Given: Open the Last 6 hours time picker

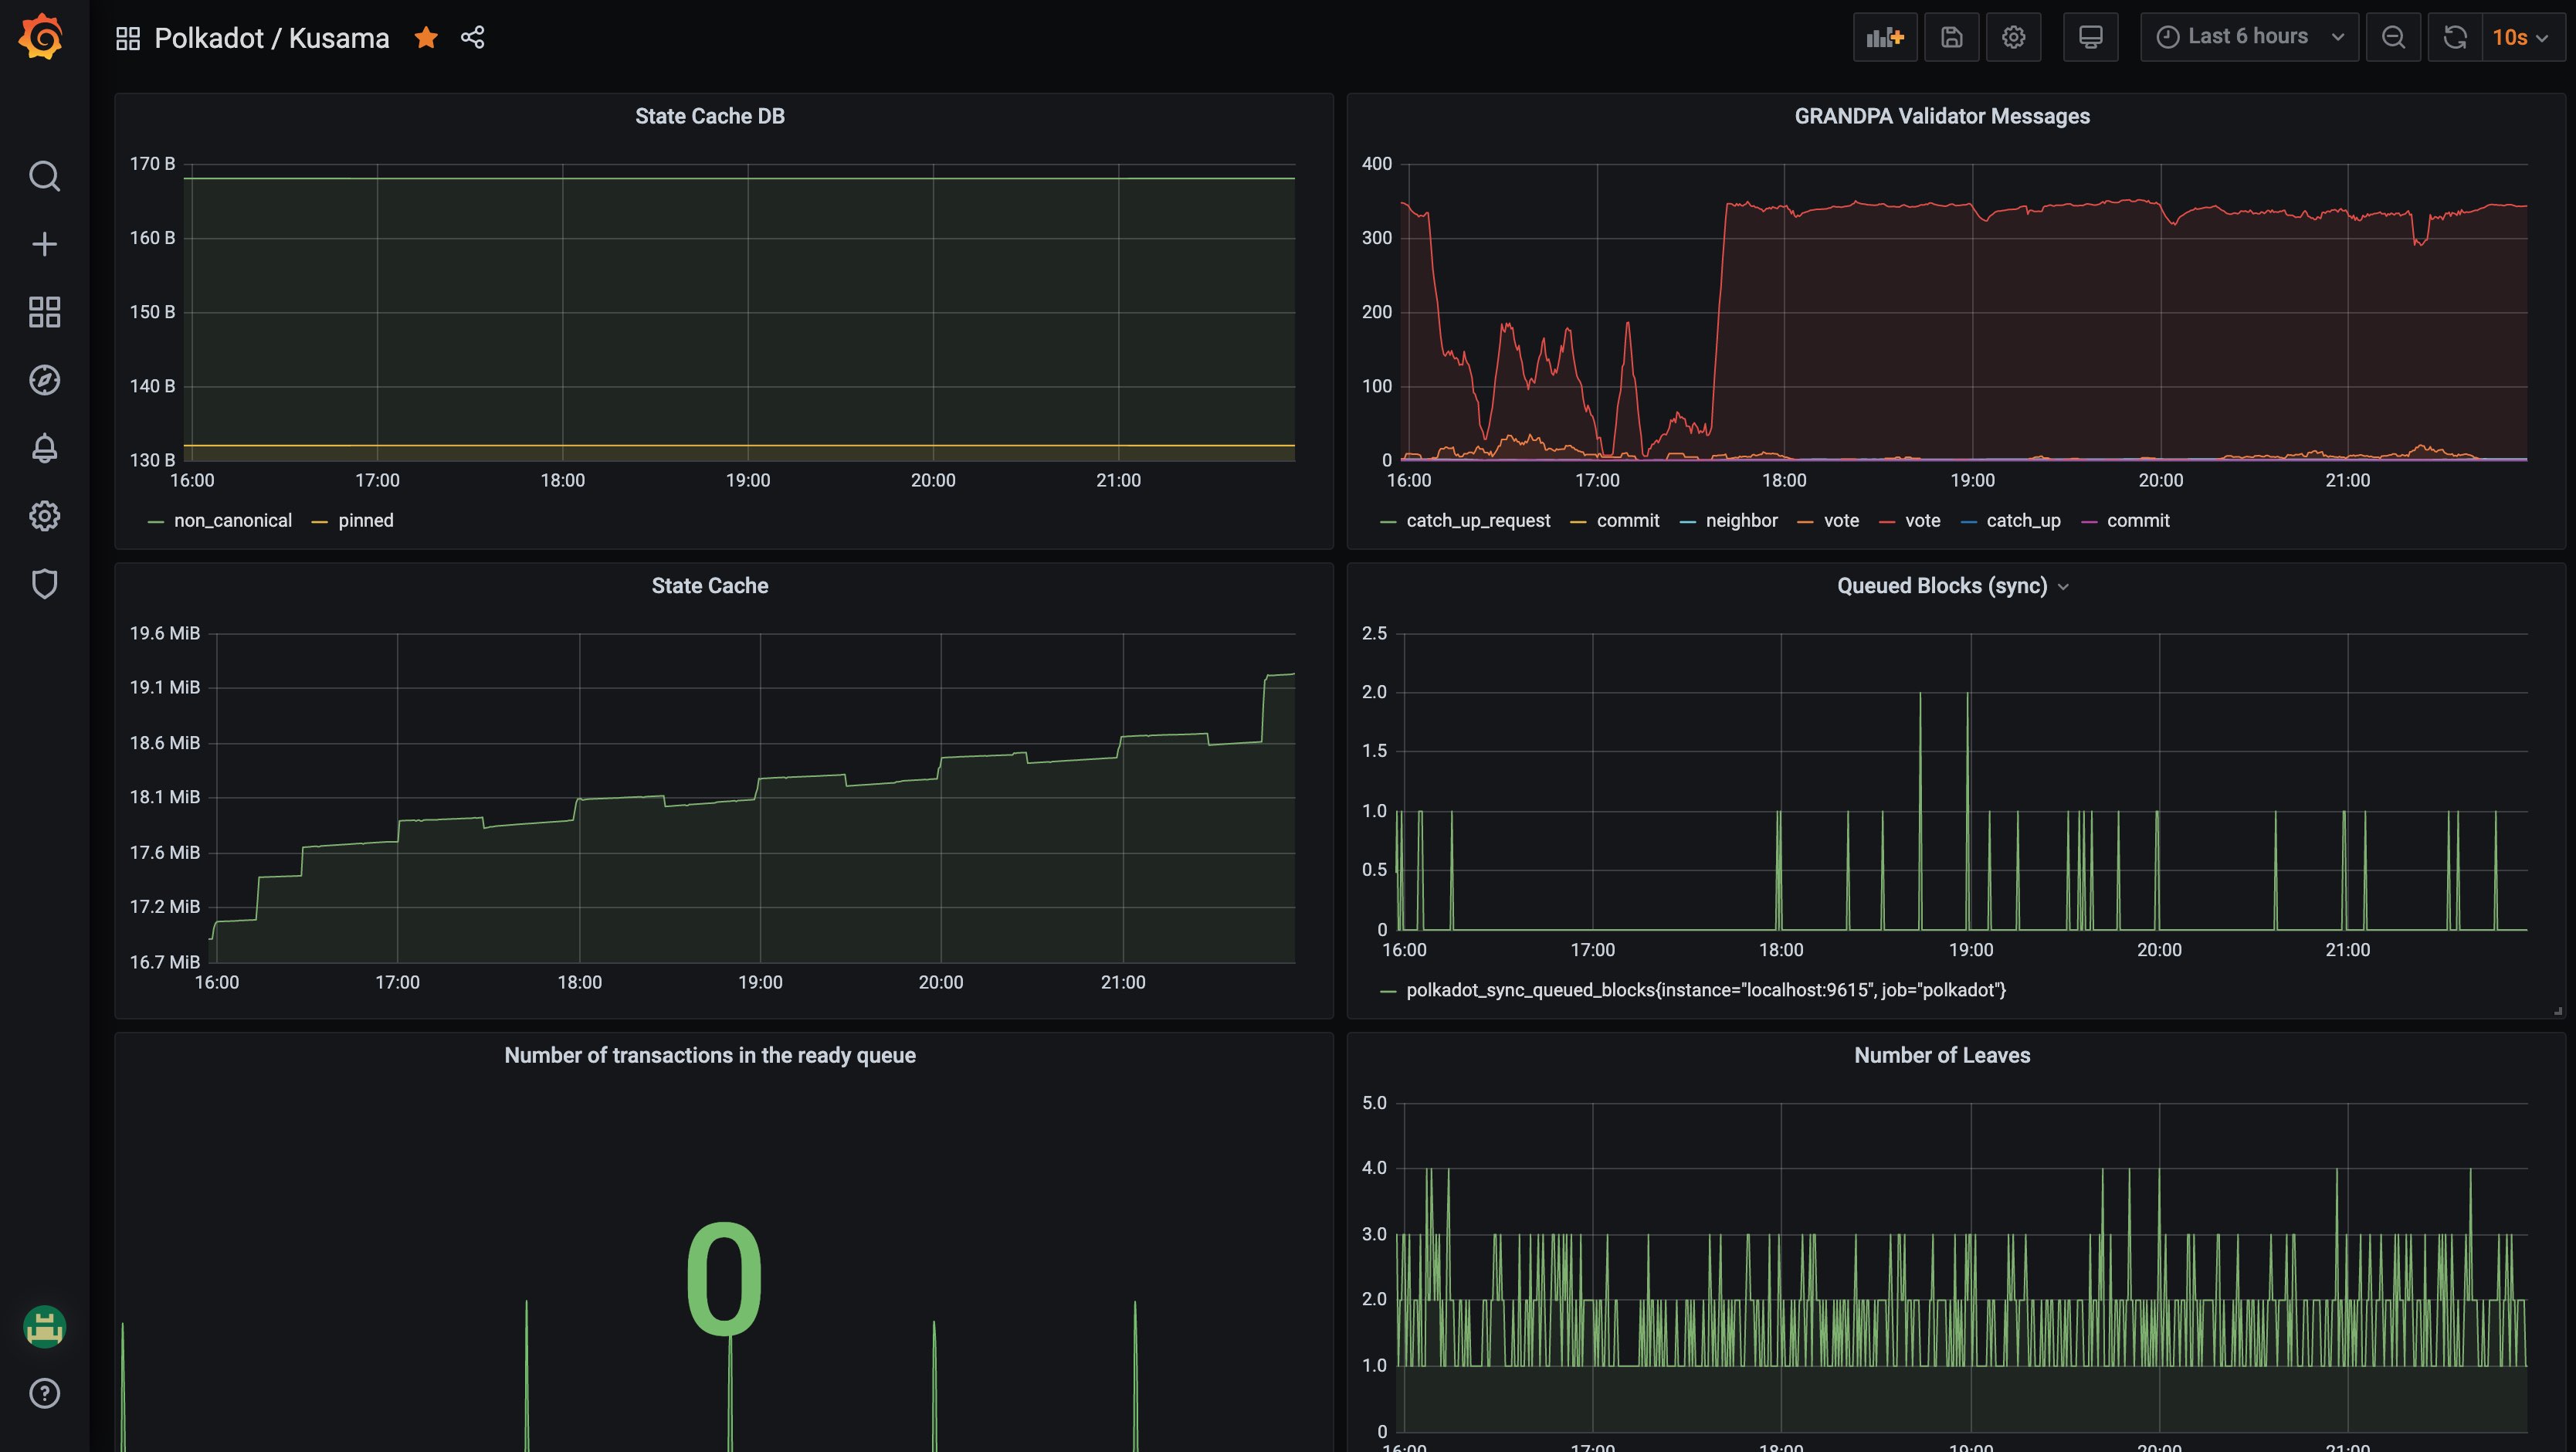Looking at the screenshot, I should (x=2248, y=37).
